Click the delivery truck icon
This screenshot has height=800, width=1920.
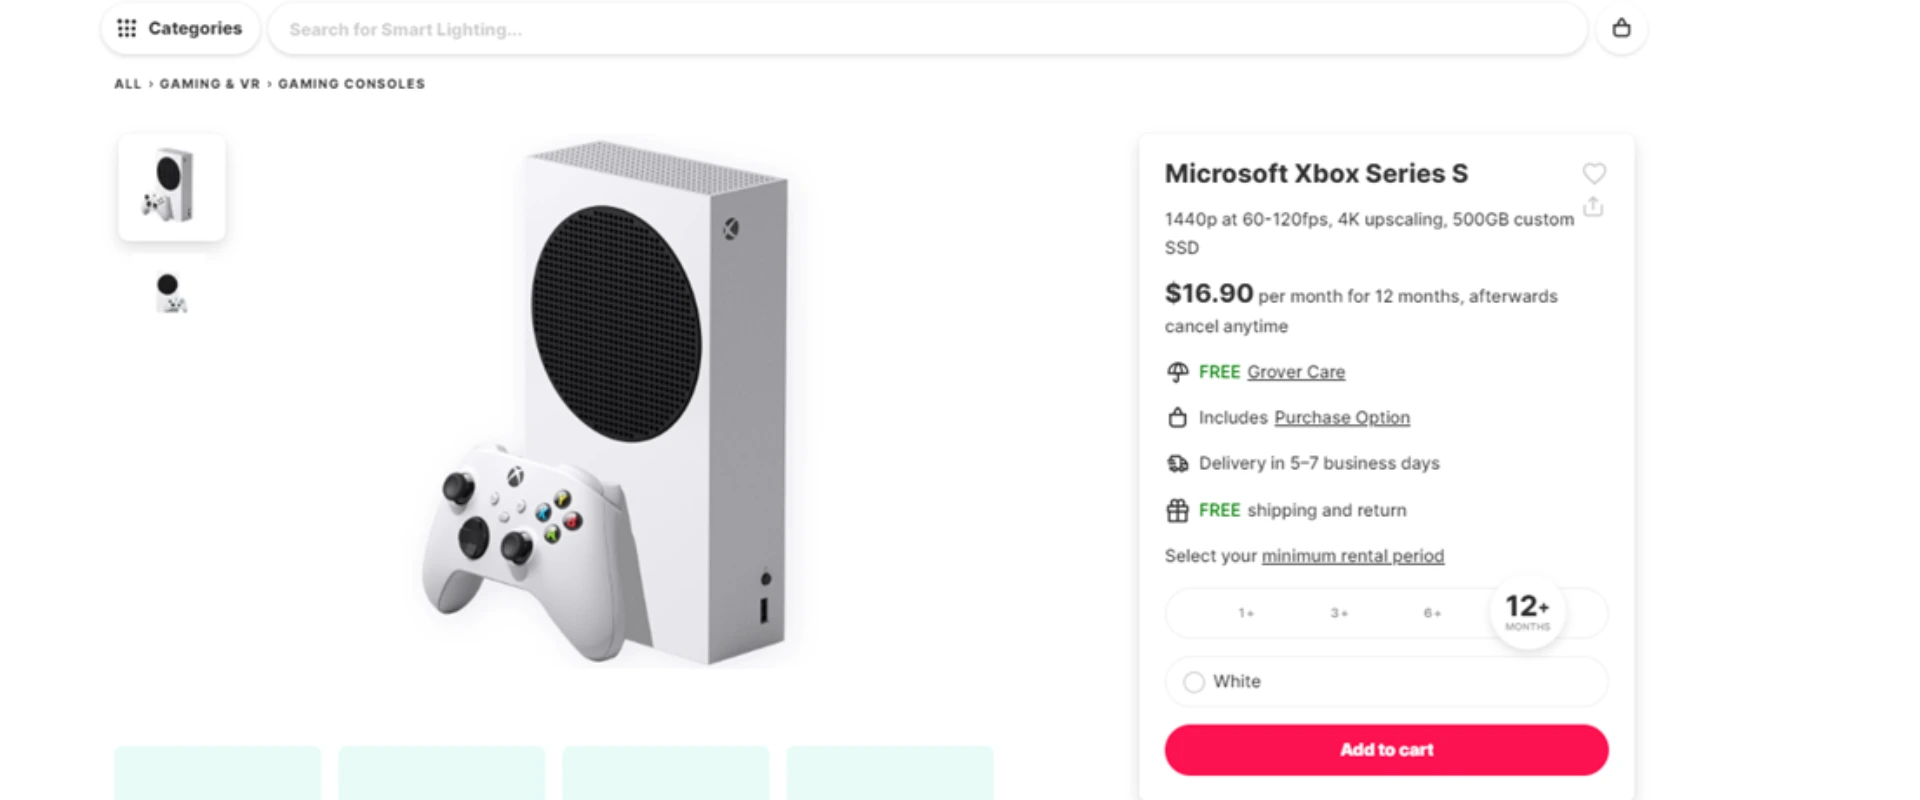1178,464
